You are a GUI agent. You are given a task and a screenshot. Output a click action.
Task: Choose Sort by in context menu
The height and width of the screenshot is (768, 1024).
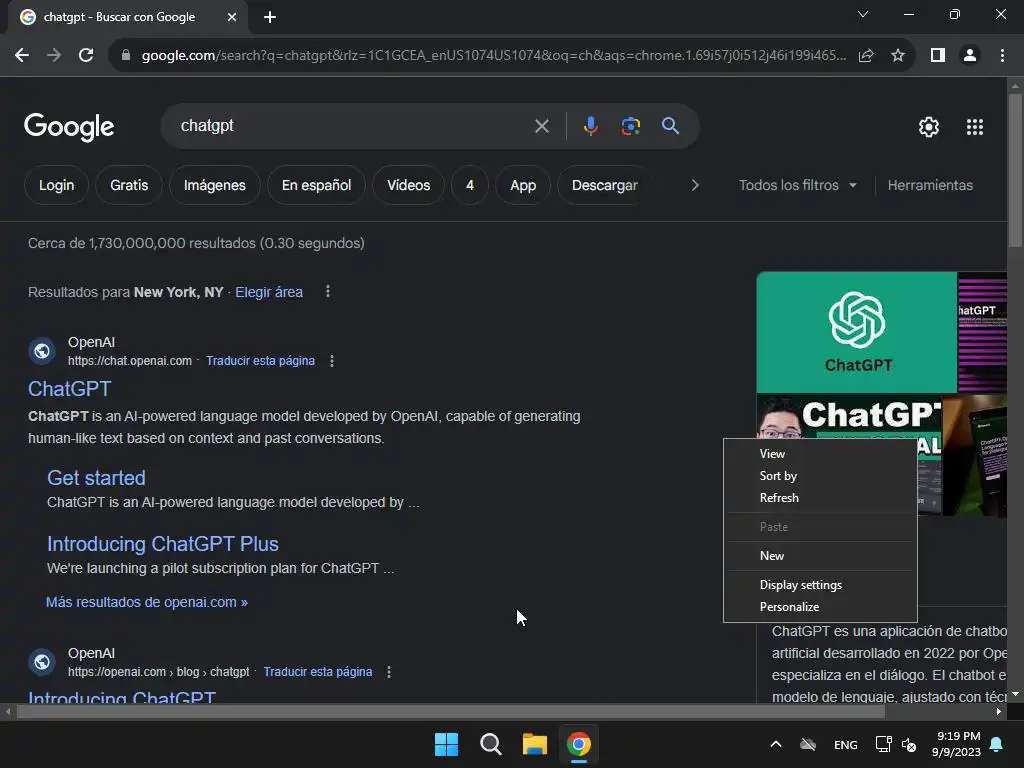click(820, 476)
